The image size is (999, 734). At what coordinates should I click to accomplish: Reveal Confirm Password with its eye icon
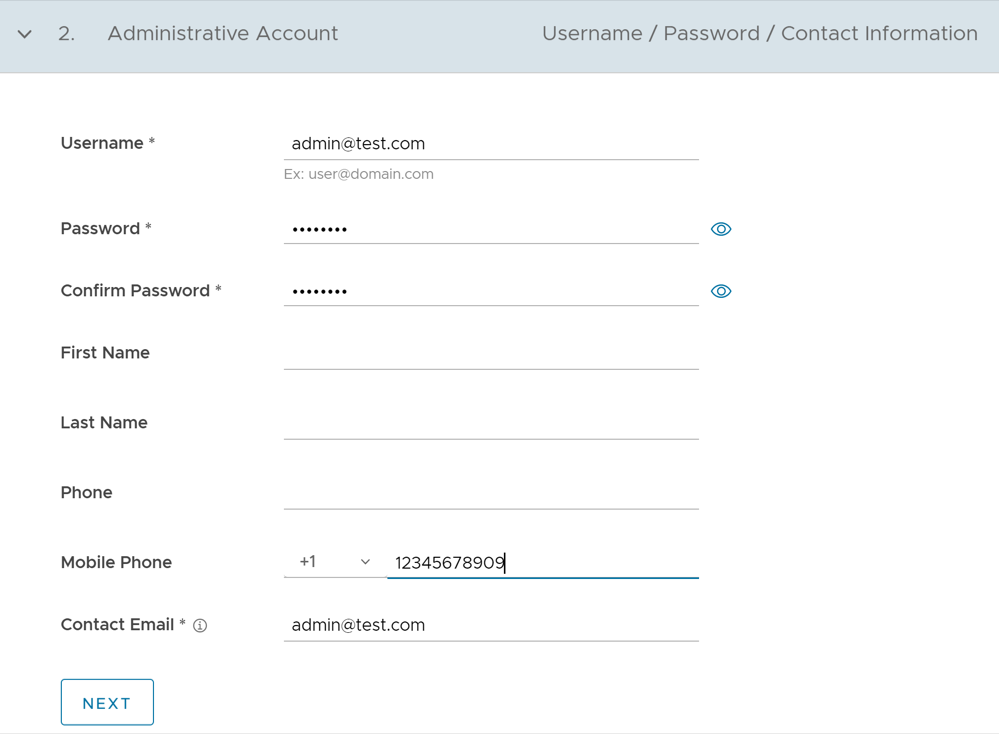click(x=720, y=291)
